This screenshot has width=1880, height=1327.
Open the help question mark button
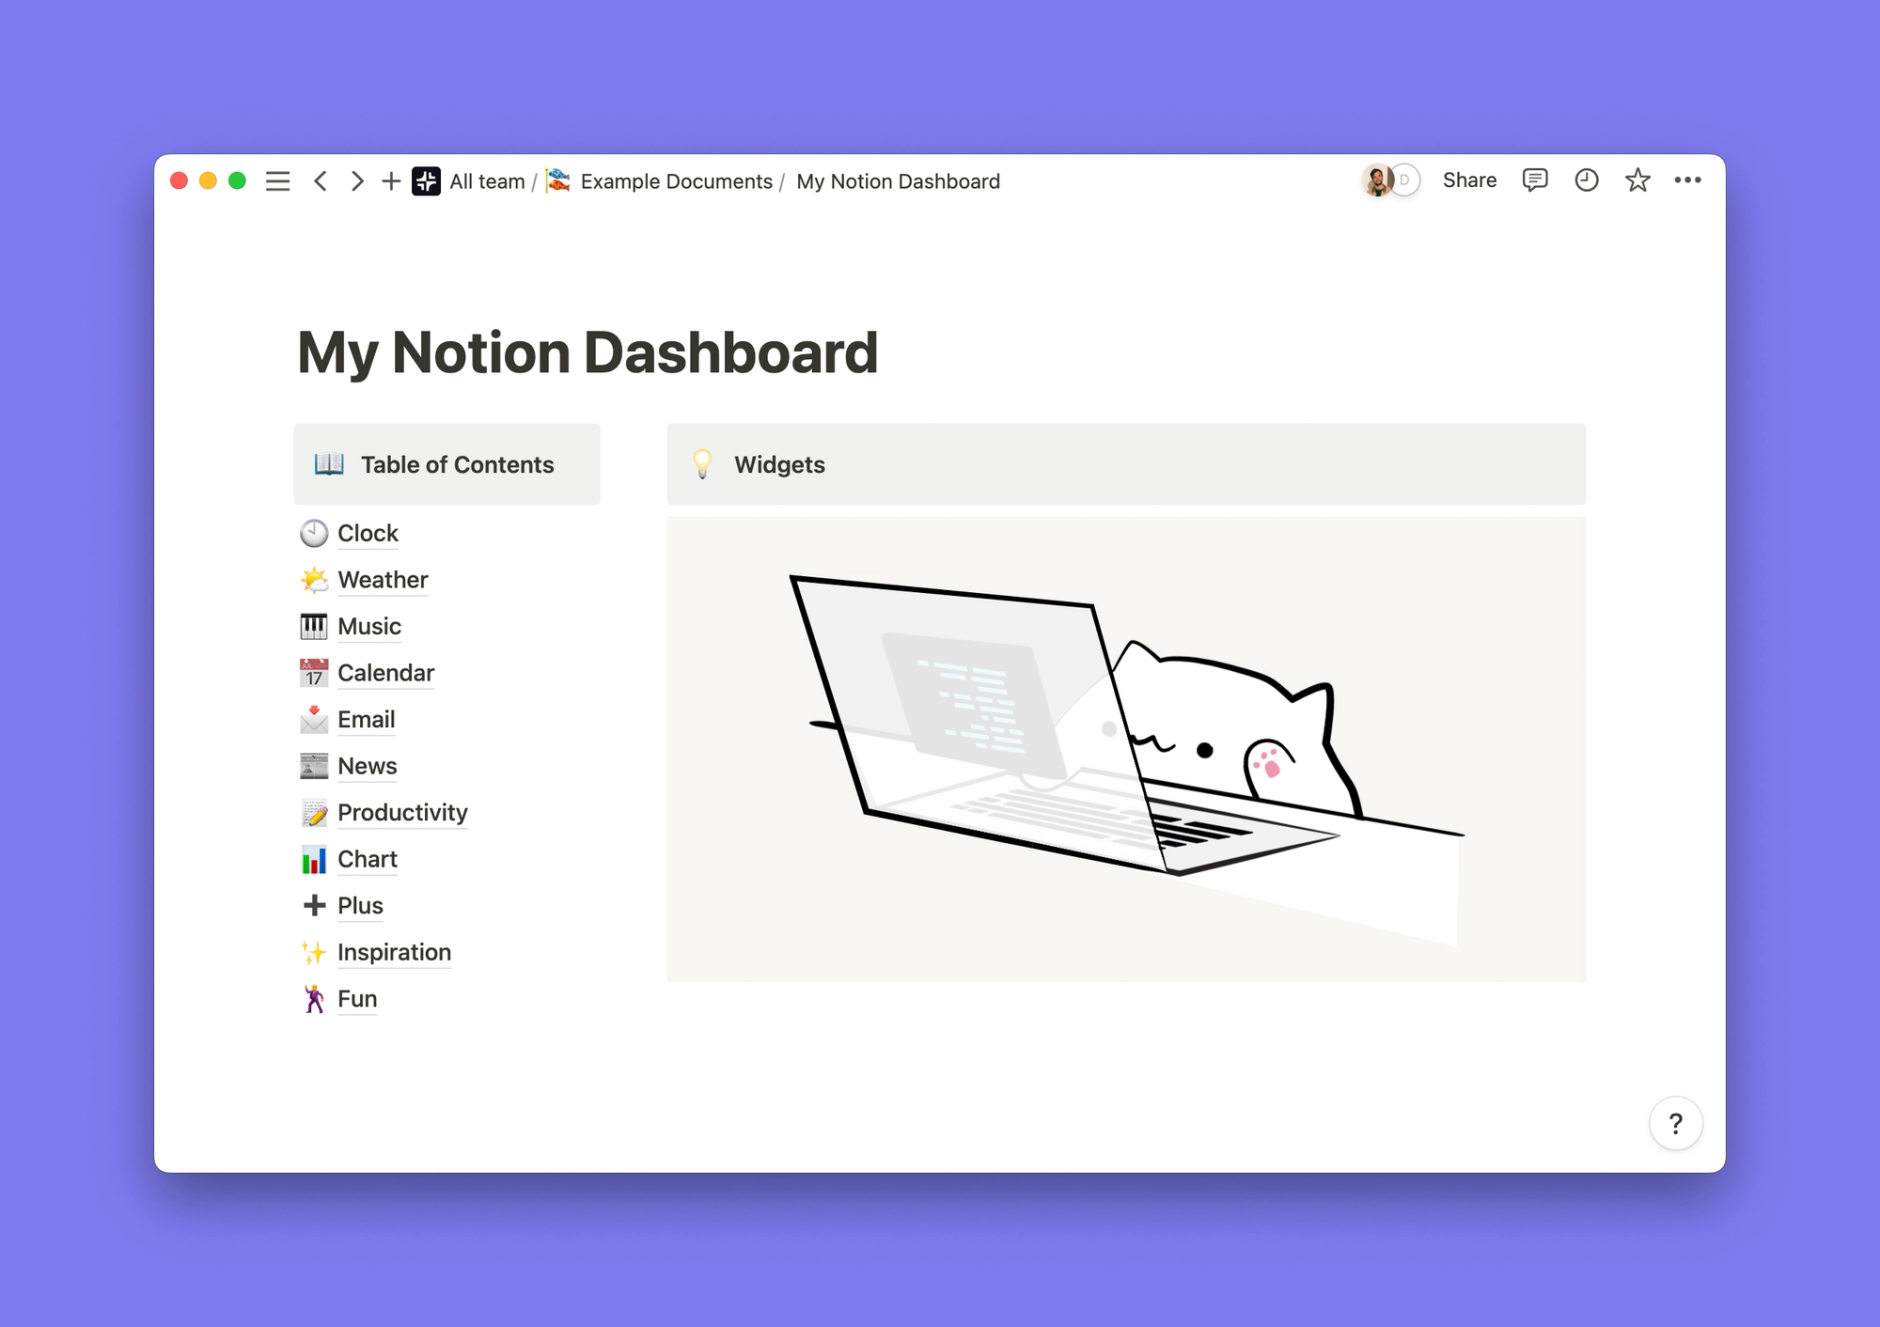1676,1124
